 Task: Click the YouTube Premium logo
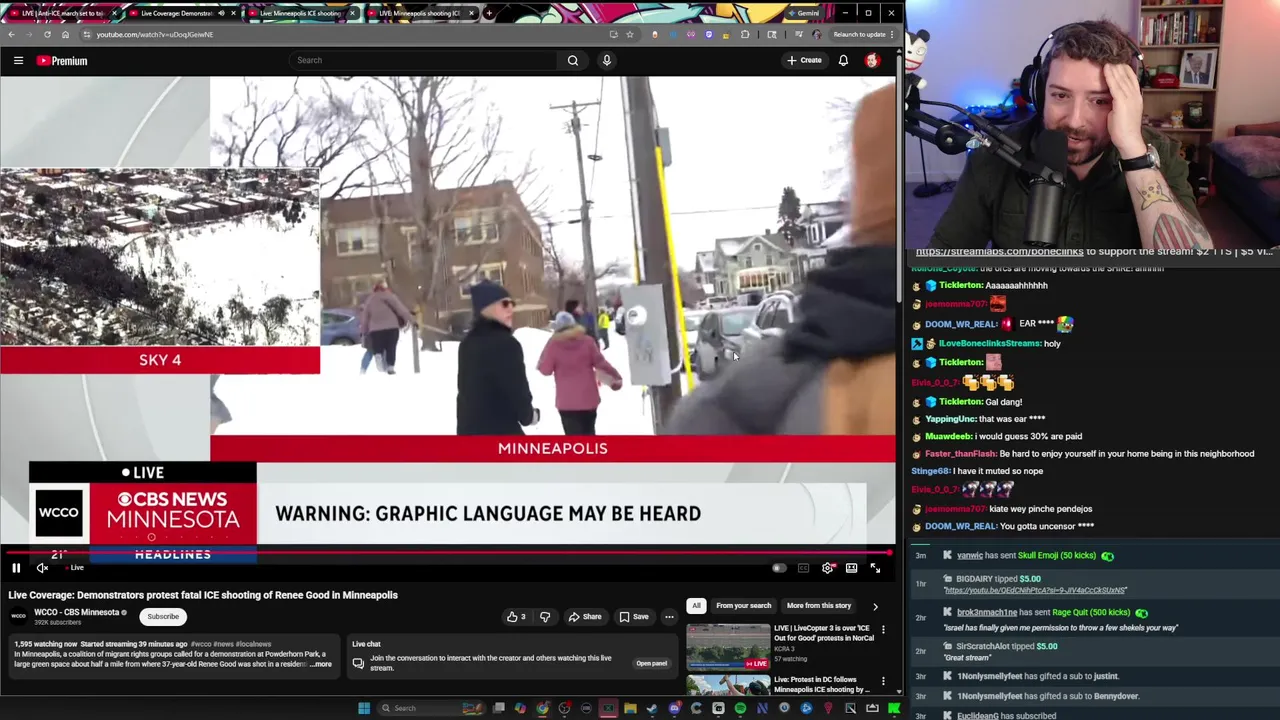(x=62, y=61)
